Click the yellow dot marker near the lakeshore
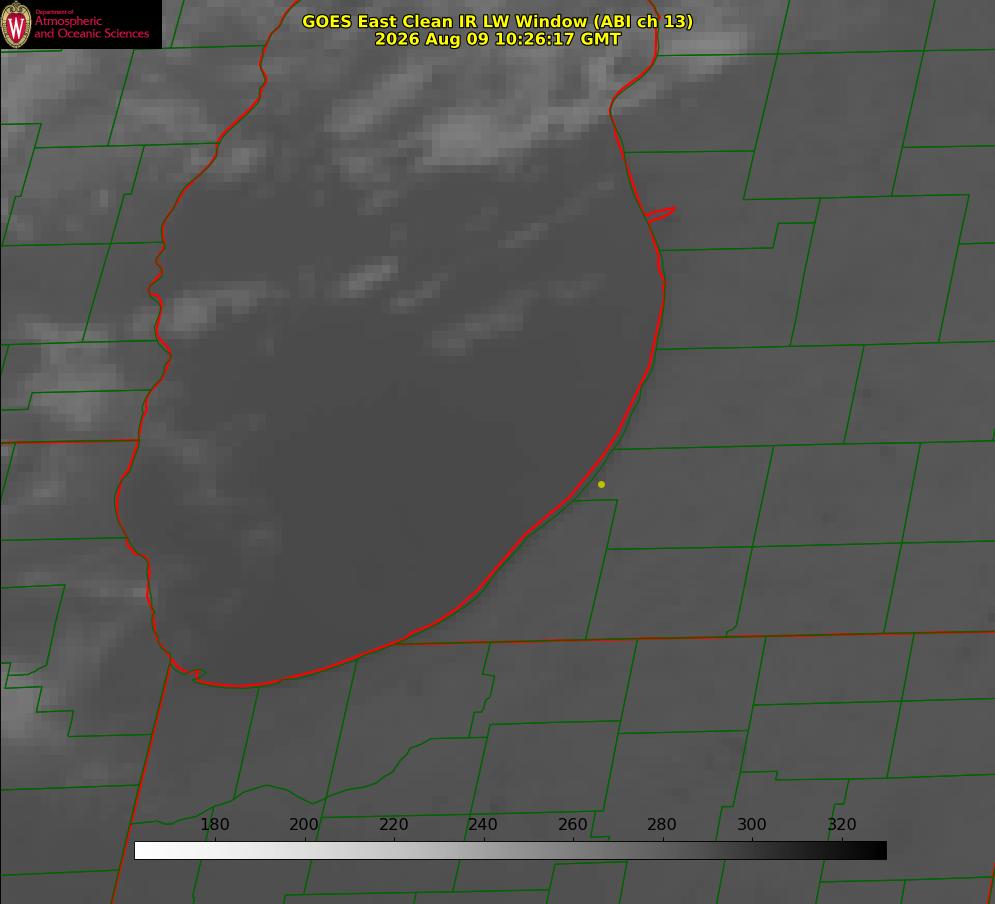This screenshot has height=904, width=995. (x=601, y=484)
